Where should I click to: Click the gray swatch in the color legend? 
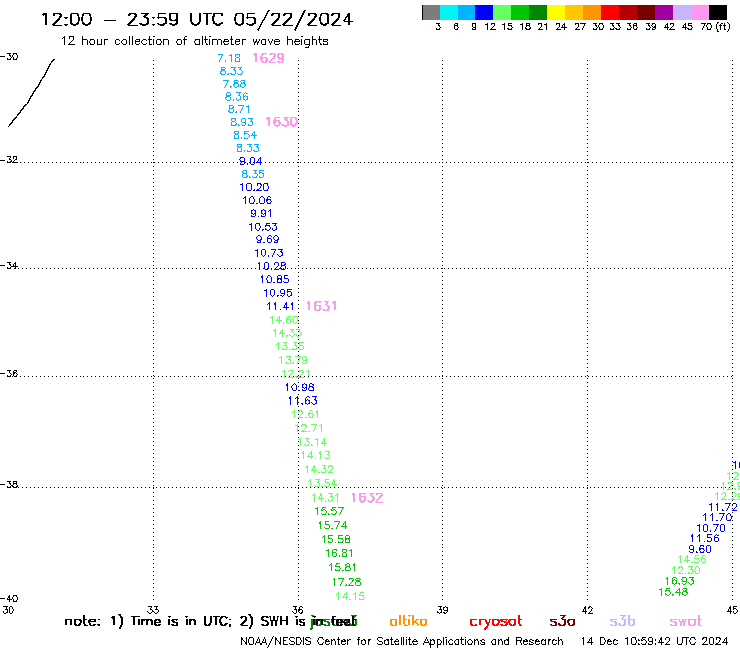(x=431, y=12)
